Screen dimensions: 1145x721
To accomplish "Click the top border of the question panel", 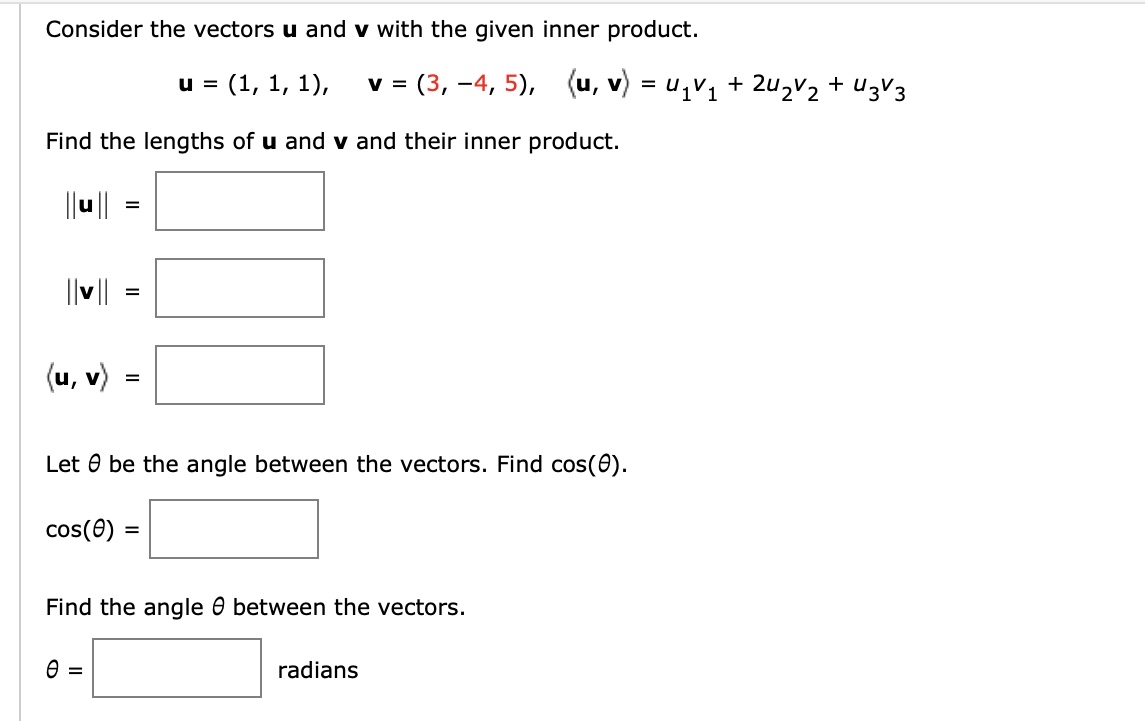I will 570,2.
